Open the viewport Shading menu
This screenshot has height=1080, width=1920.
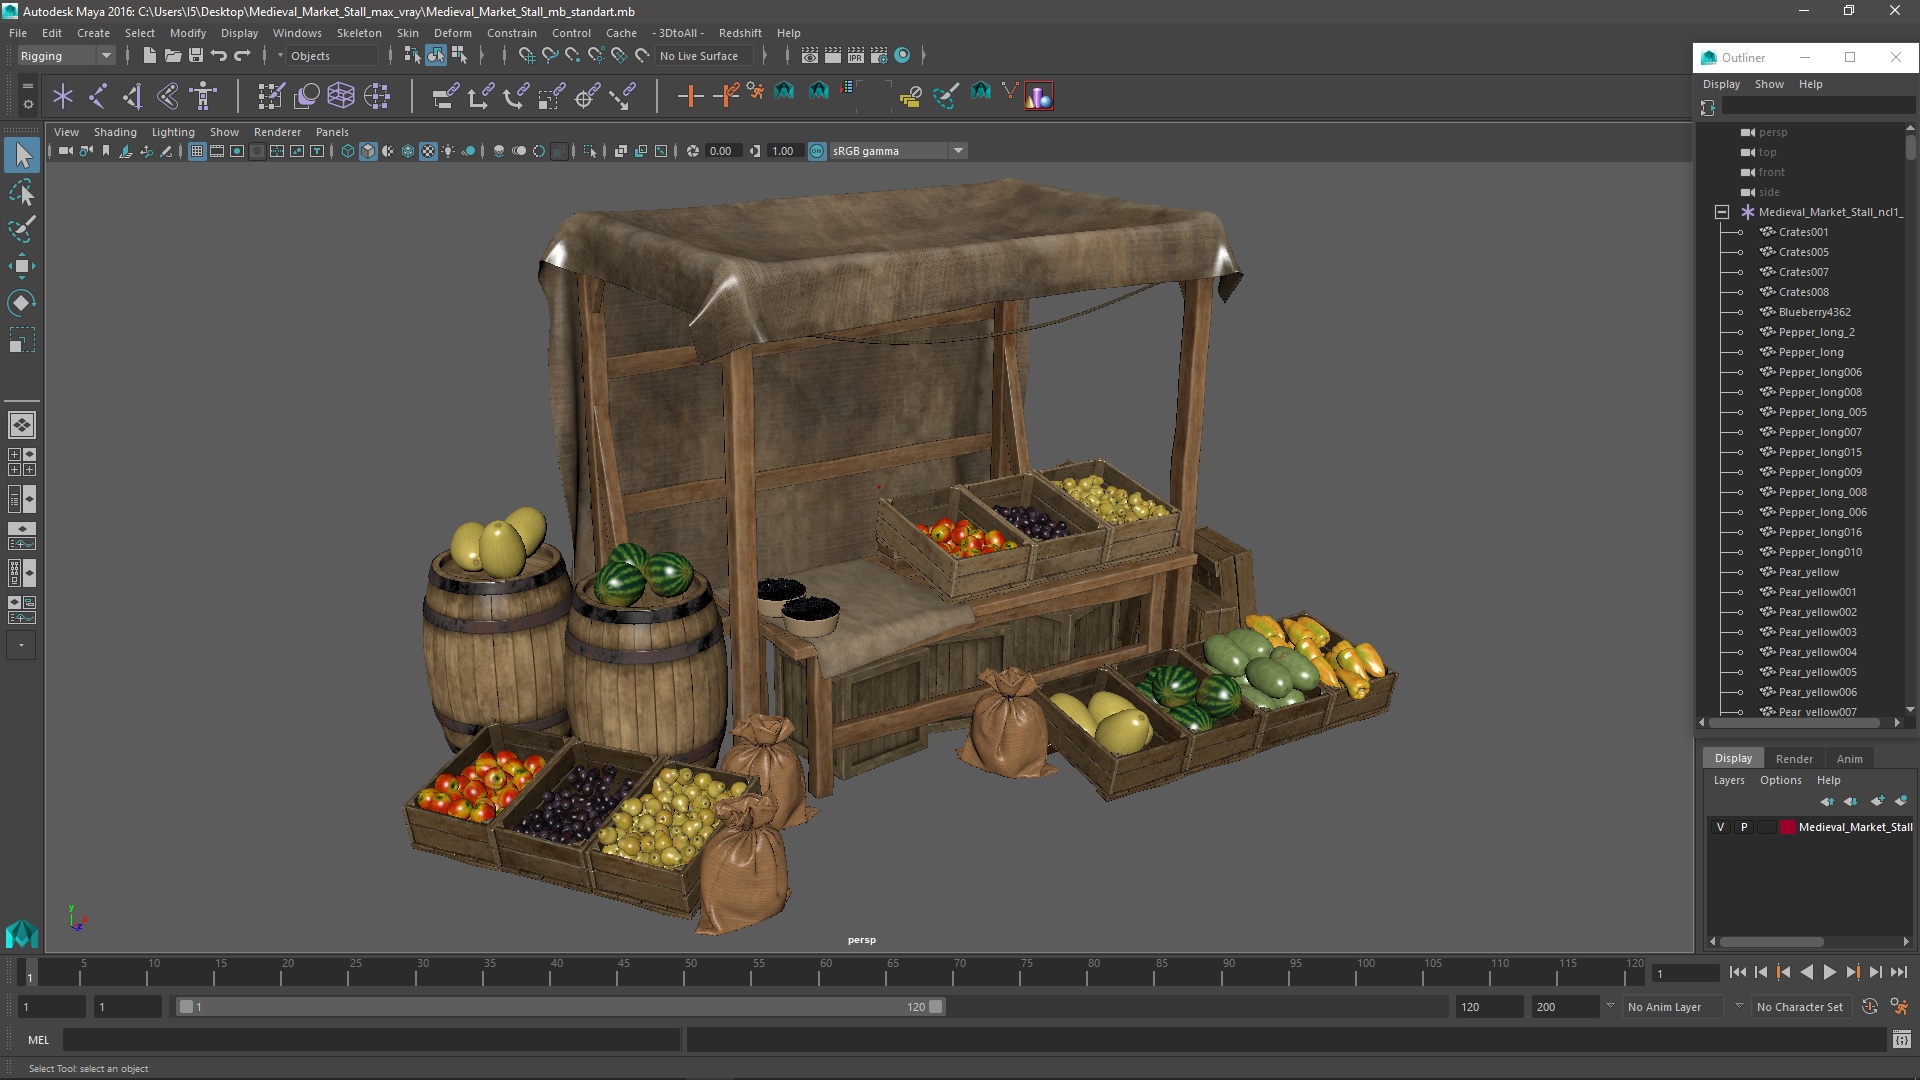pyautogui.click(x=115, y=132)
